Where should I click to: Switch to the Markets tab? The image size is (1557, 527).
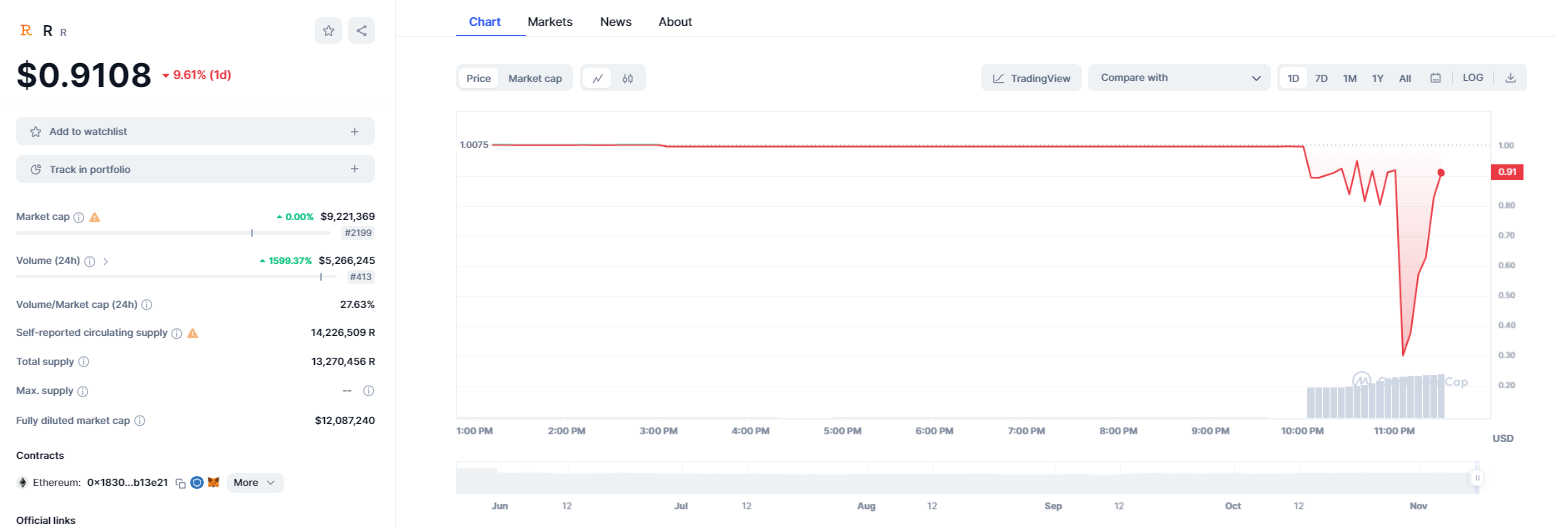click(550, 22)
